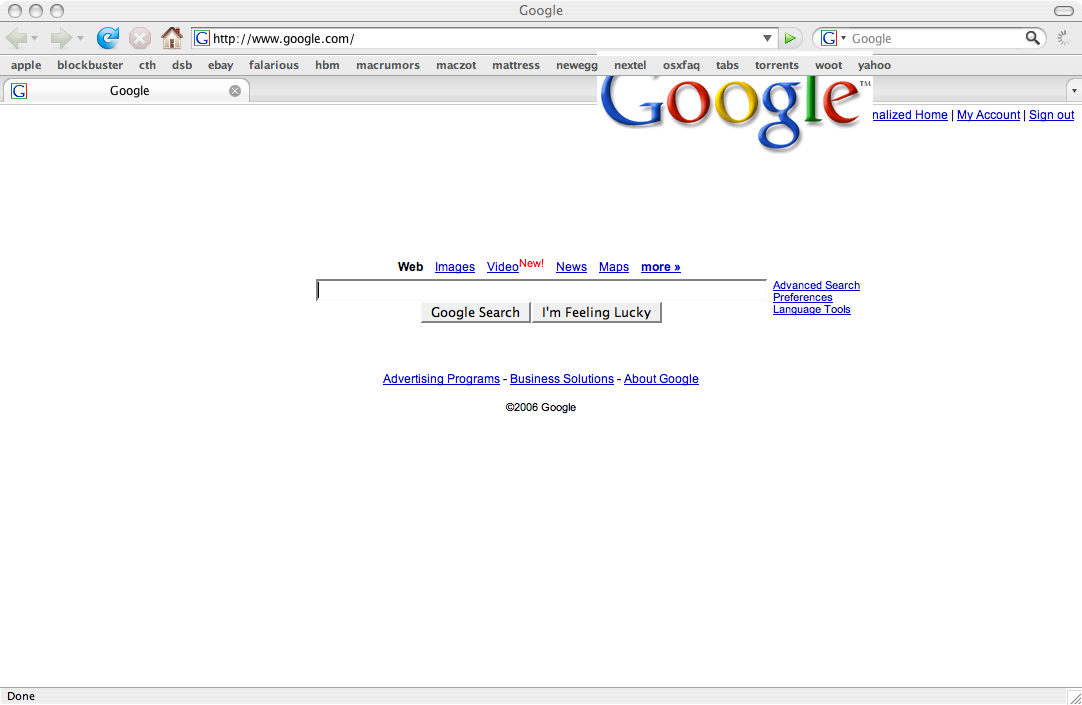The height and width of the screenshot is (705, 1082).
Task: Click the toolbar Google search field
Action: pos(936,39)
